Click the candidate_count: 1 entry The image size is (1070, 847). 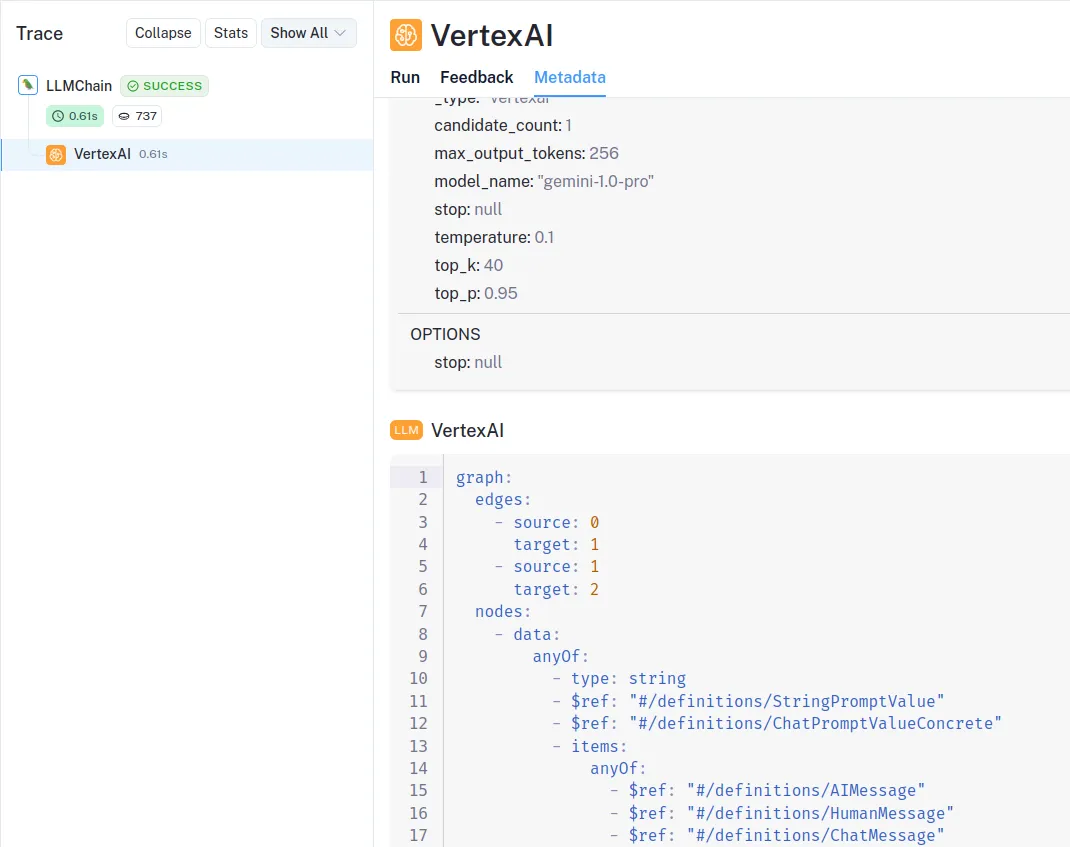pyautogui.click(x=503, y=126)
